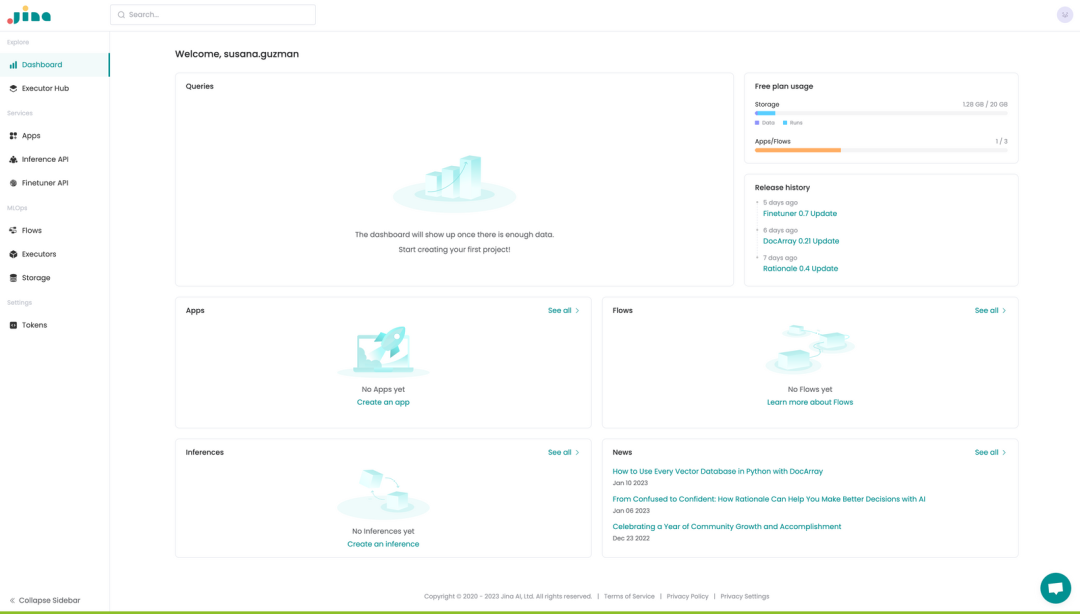Open the user avatar menu
The height and width of the screenshot is (614, 1080).
1065,14
